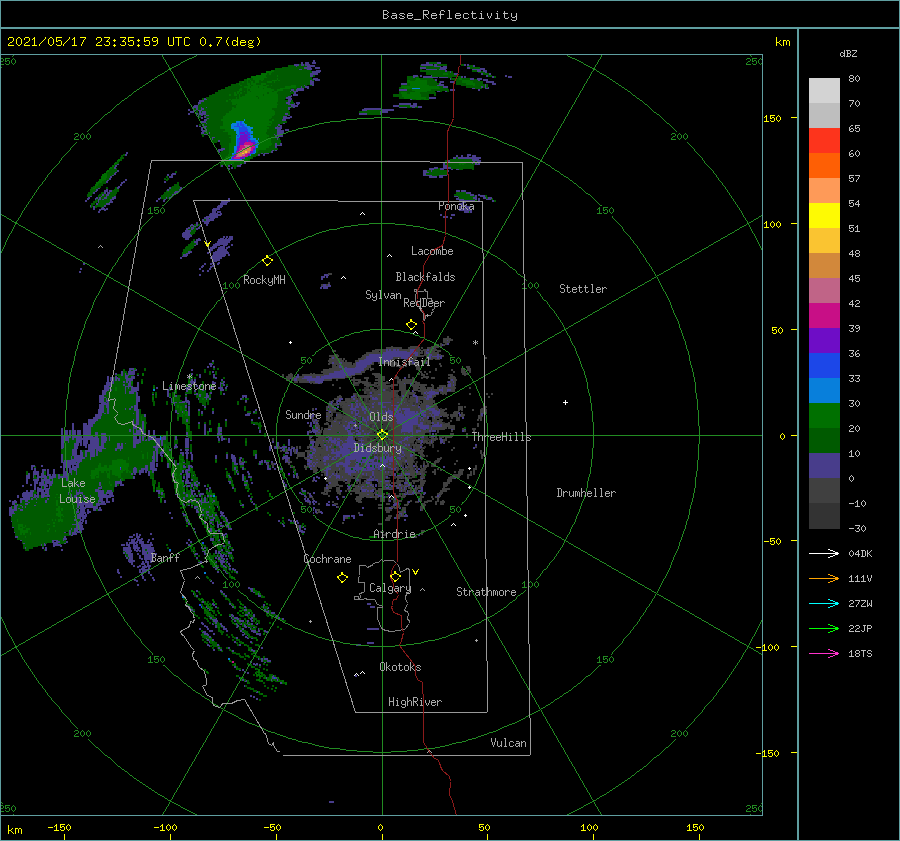Viewport: 900px width, 841px height.
Task: Click the Lake Louise label
Action: click(77, 491)
